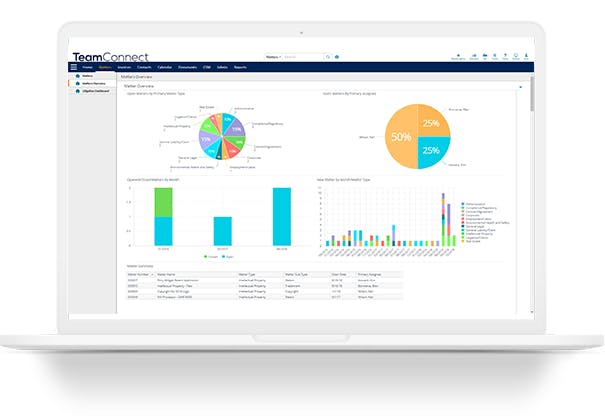
Task: Click the user profile icon
Action: click(x=526, y=56)
